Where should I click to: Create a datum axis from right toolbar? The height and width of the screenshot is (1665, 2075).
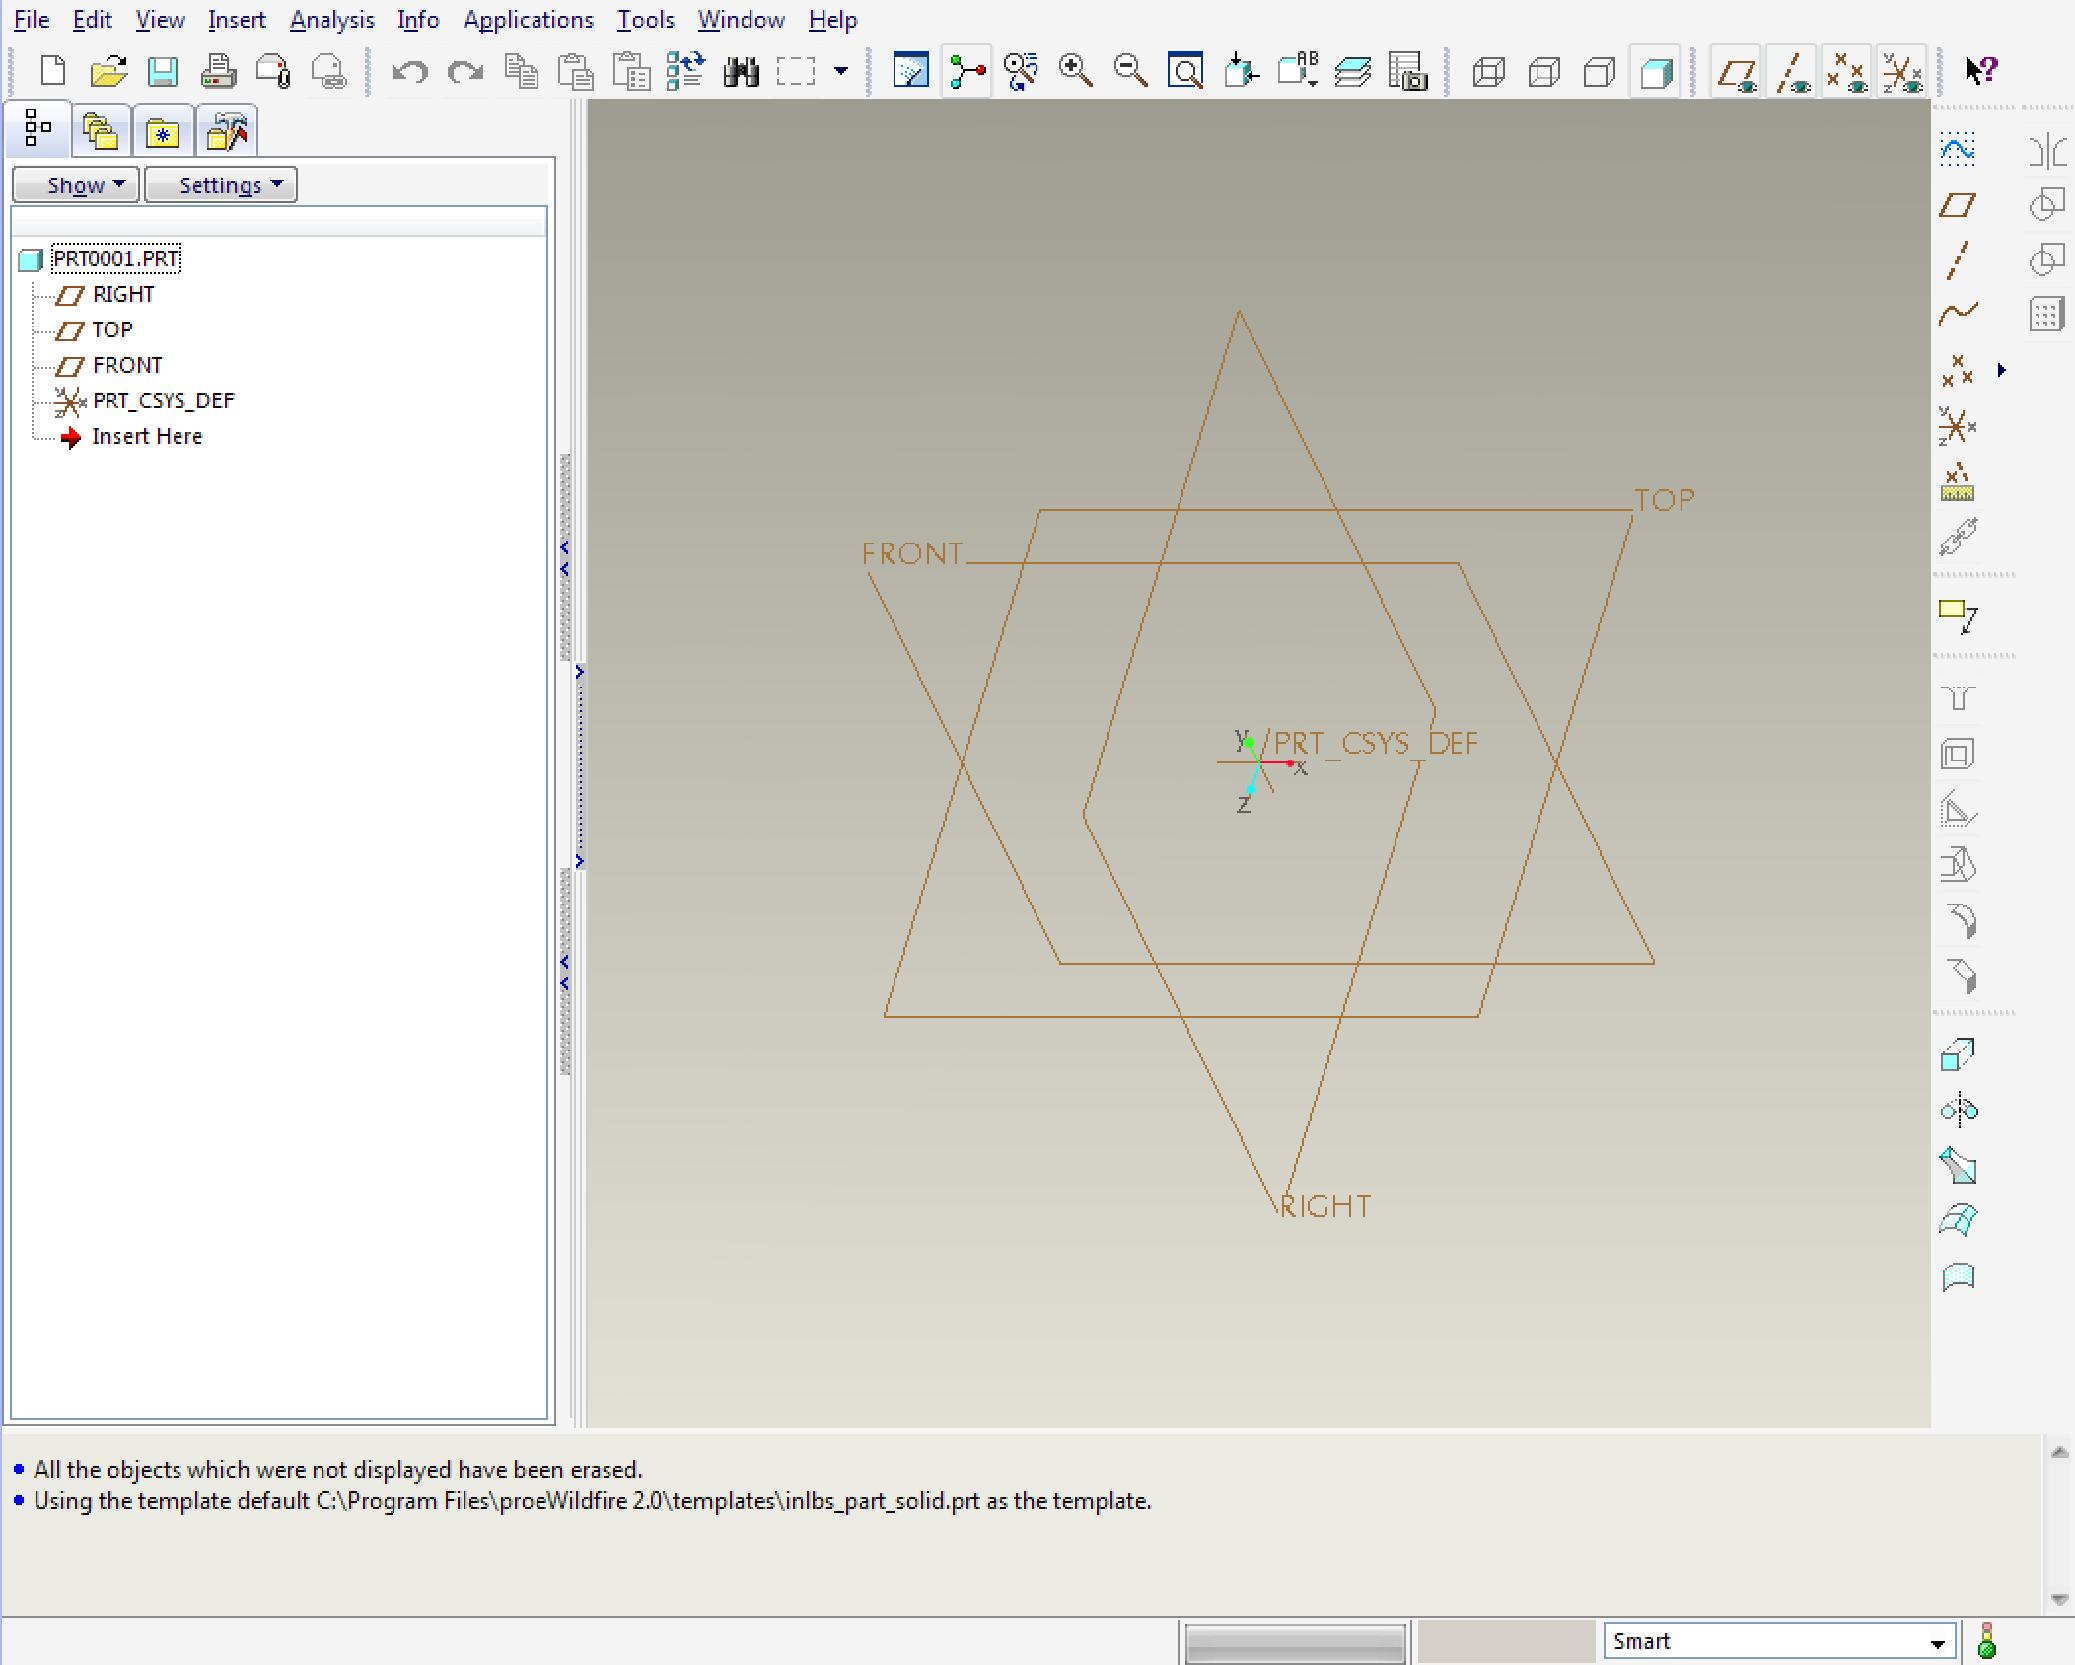[1958, 260]
